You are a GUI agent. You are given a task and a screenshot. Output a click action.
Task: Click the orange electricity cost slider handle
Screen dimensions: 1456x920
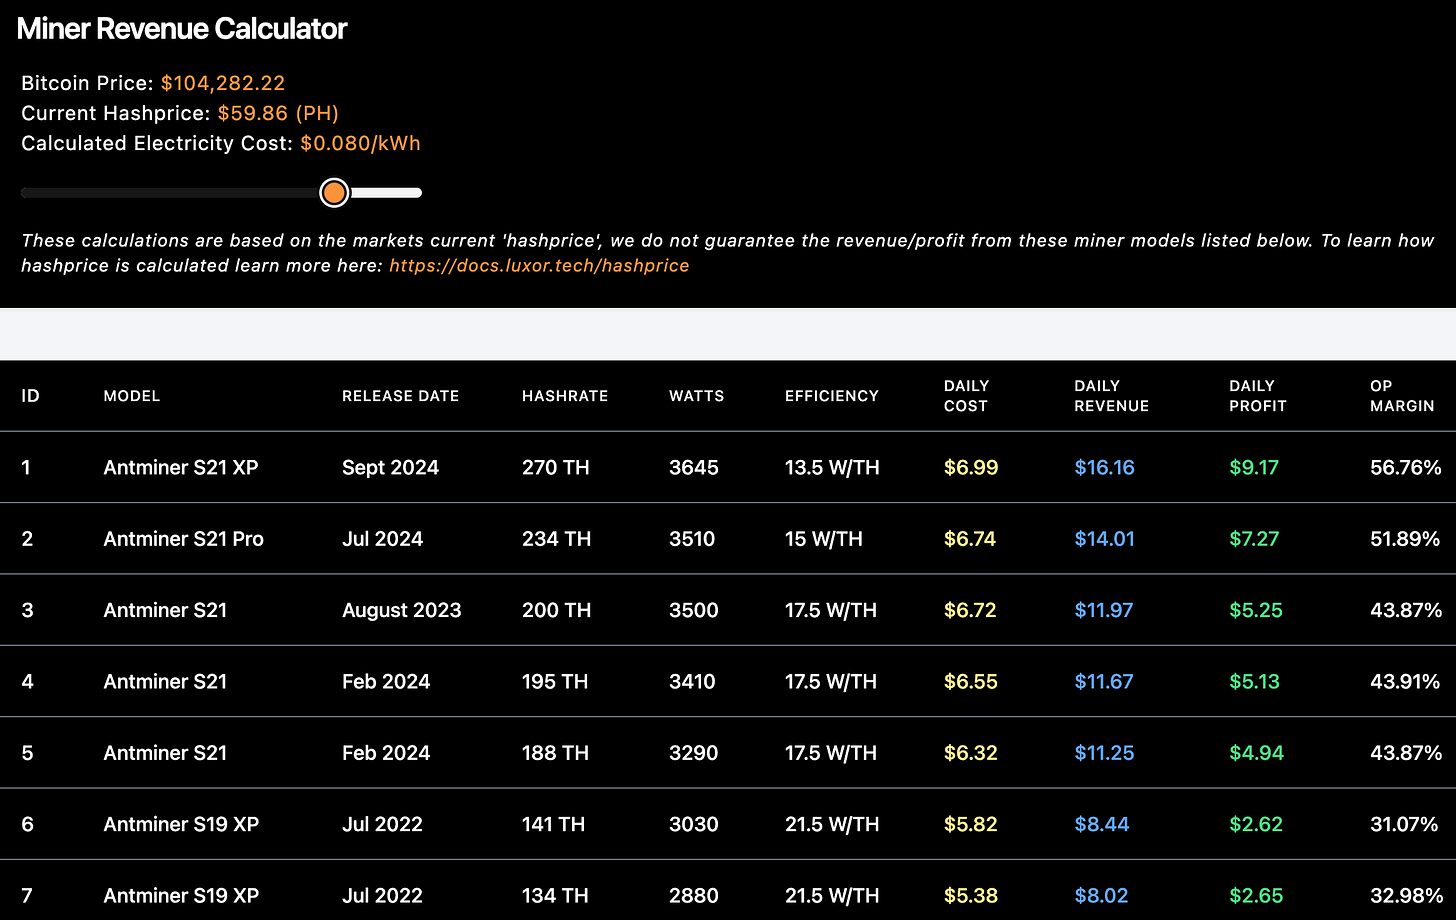click(x=334, y=193)
